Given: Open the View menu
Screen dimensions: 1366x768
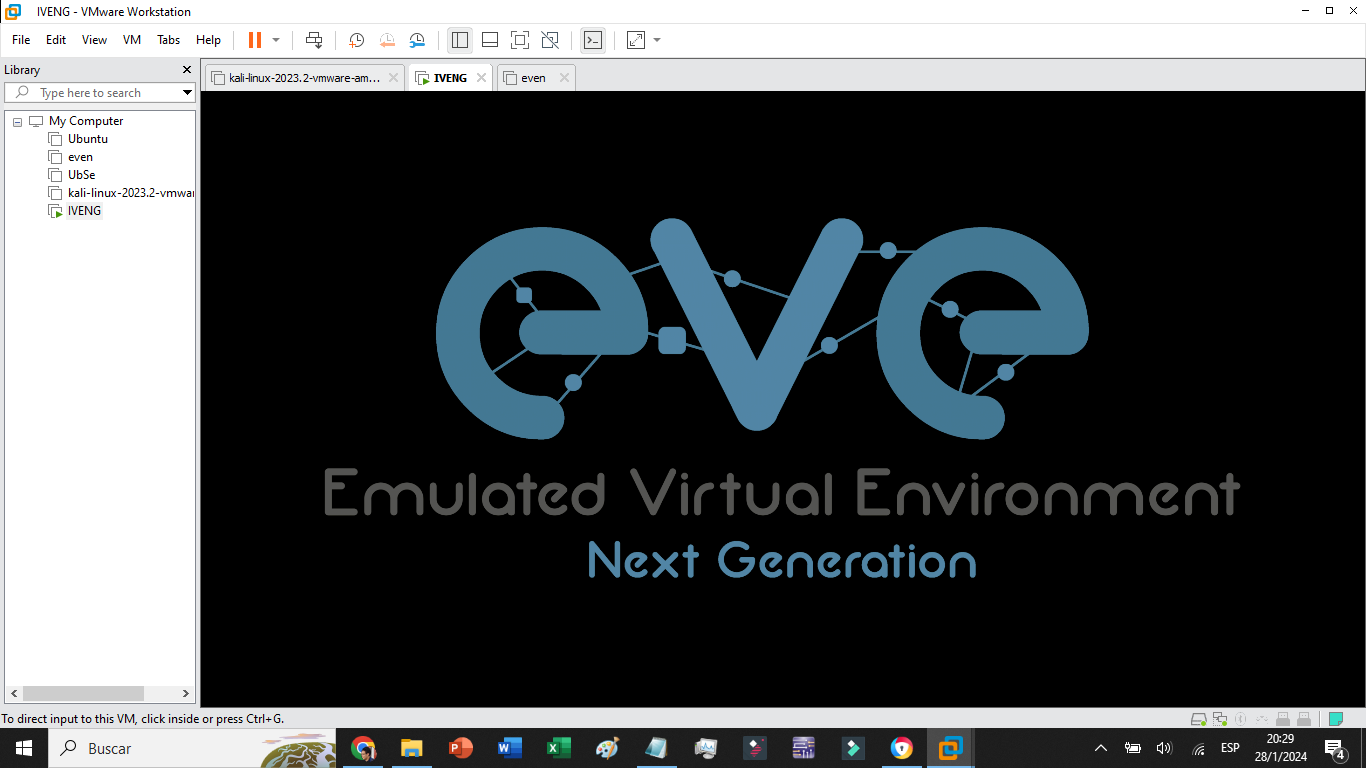Looking at the screenshot, I should 94,40.
